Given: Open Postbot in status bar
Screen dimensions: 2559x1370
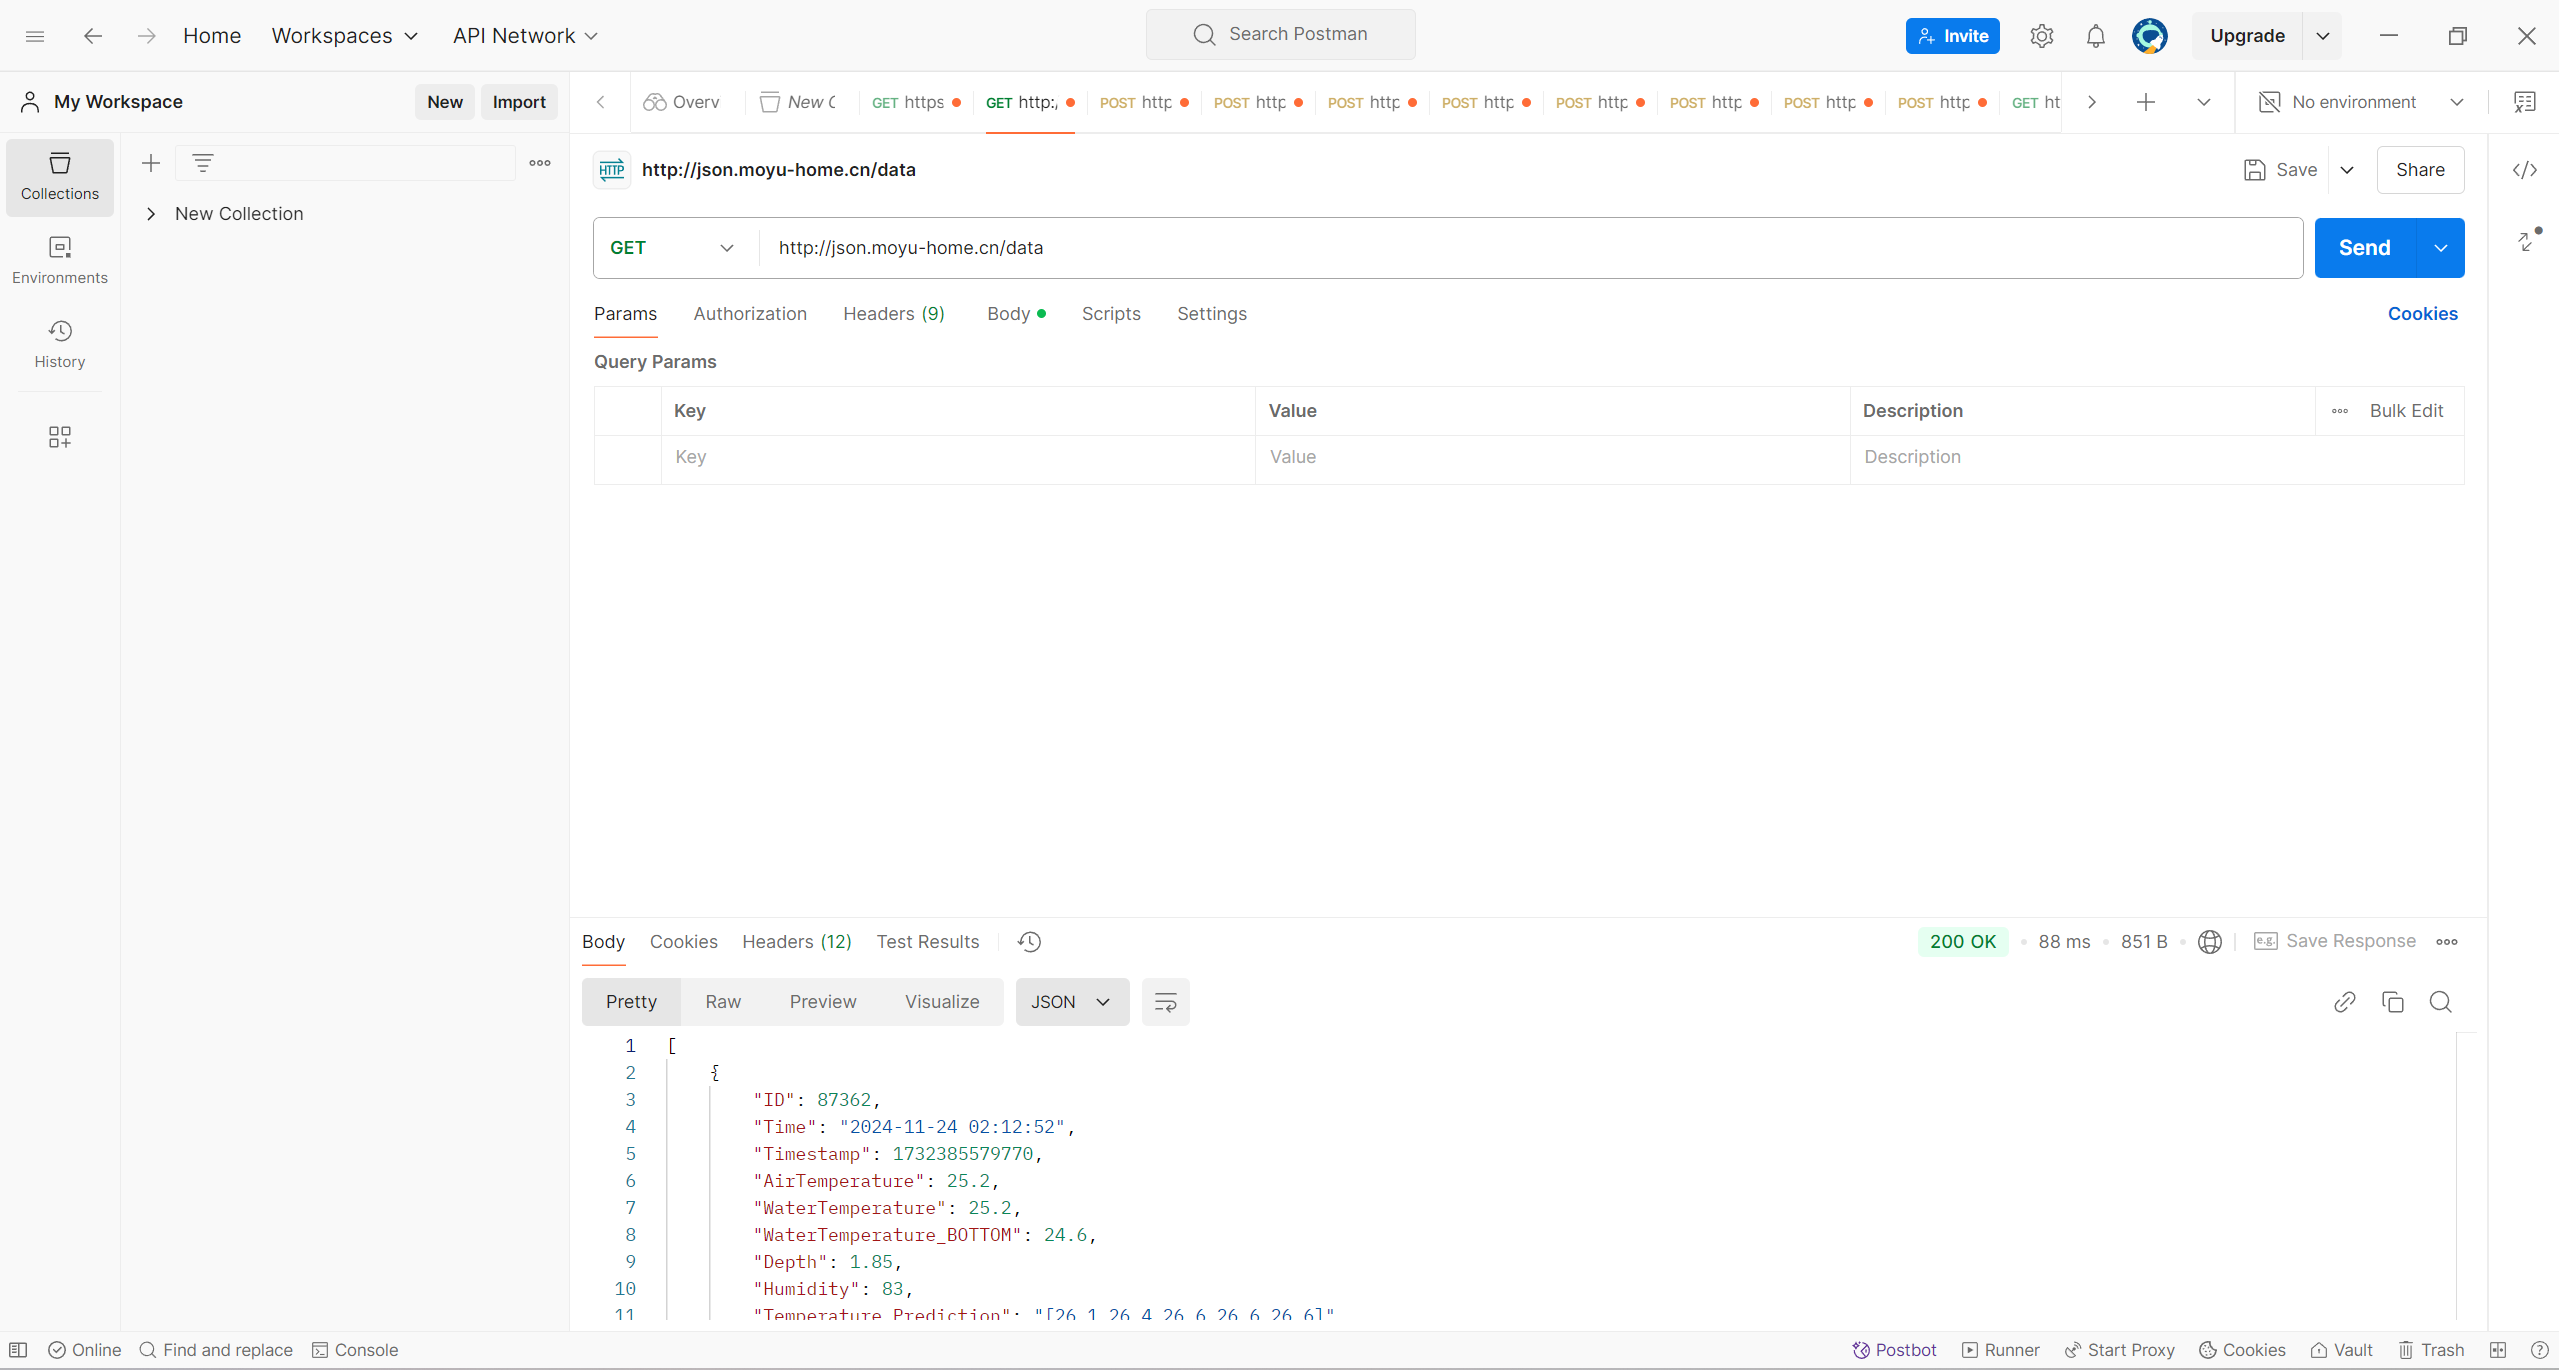Looking at the screenshot, I should (1895, 1350).
